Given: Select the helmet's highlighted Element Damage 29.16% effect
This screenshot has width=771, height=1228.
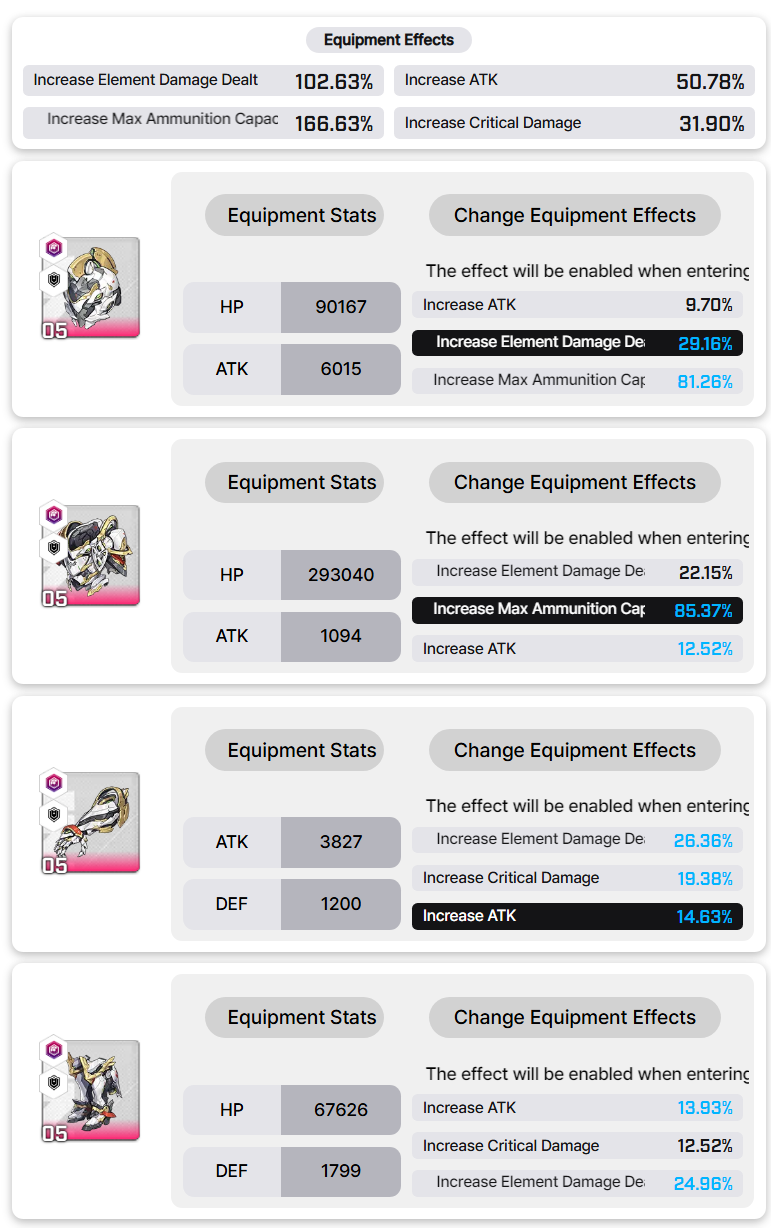Looking at the screenshot, I should pos(577,343).
